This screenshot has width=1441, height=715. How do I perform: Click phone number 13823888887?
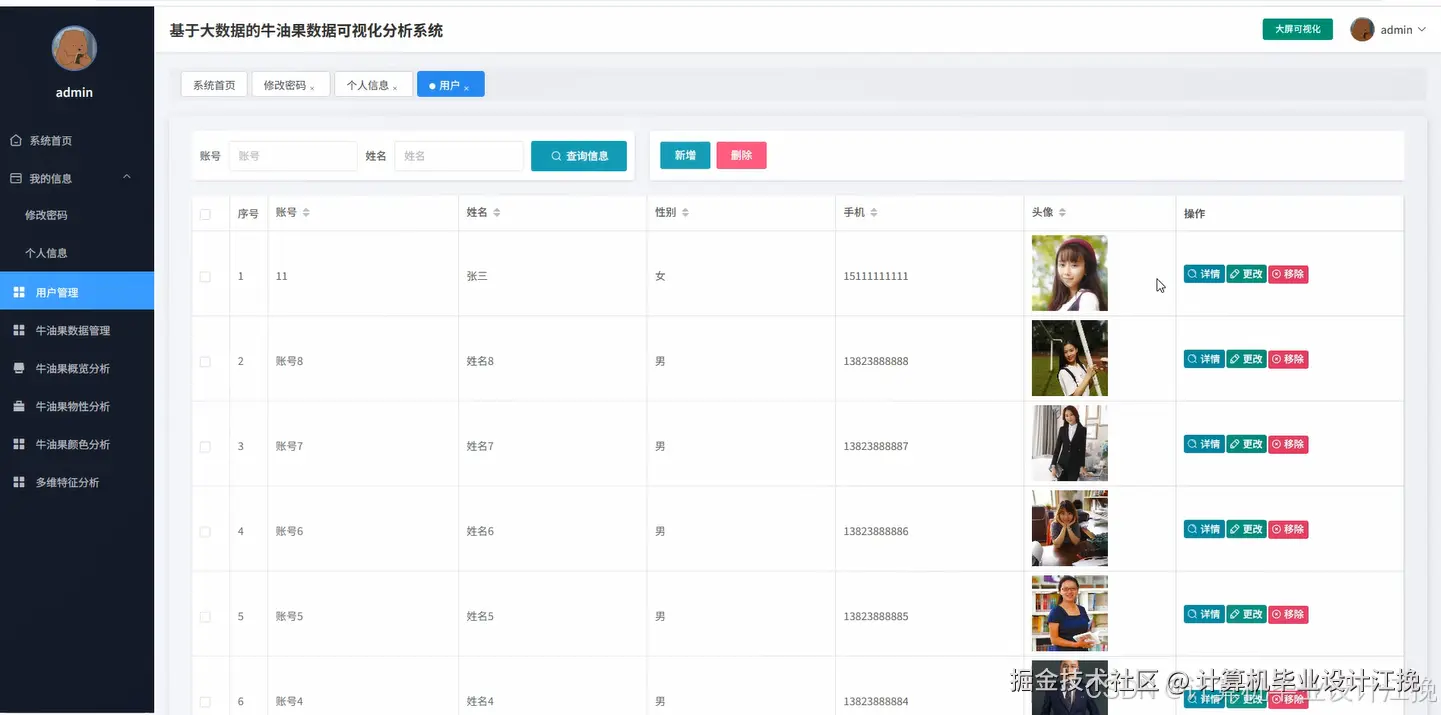click(x=876, y=446)
